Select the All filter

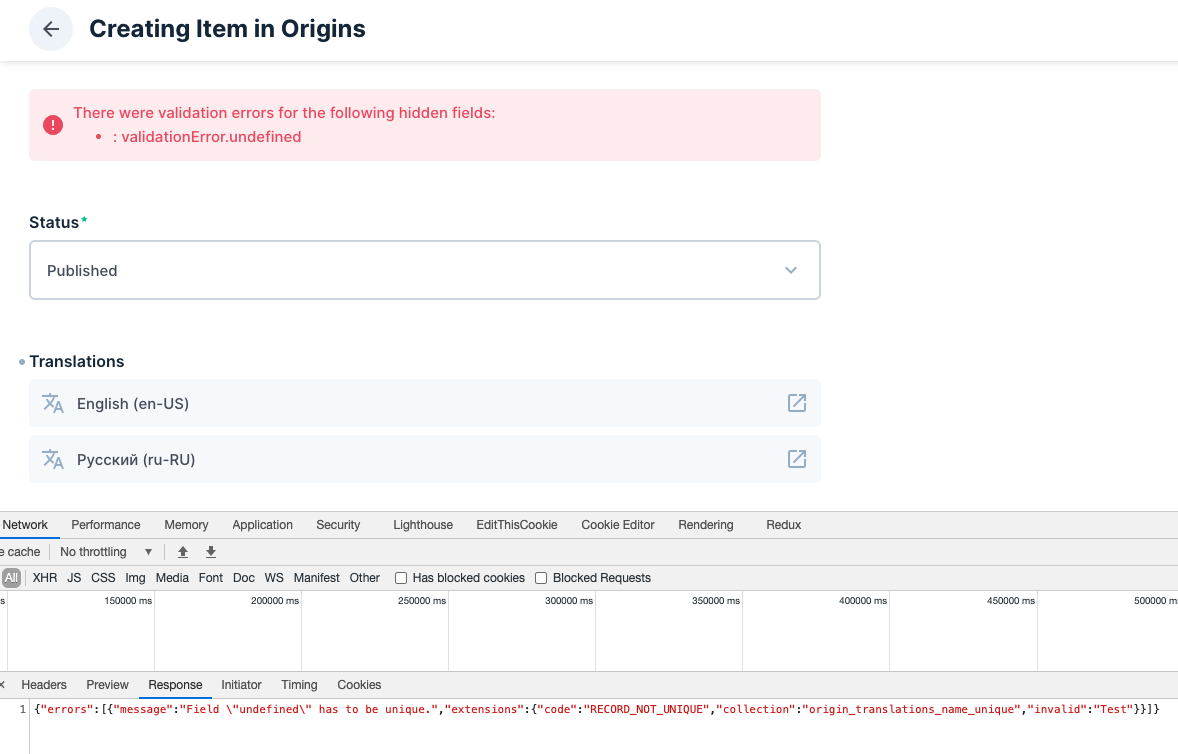pyautogui.click(x=11, y=578)
